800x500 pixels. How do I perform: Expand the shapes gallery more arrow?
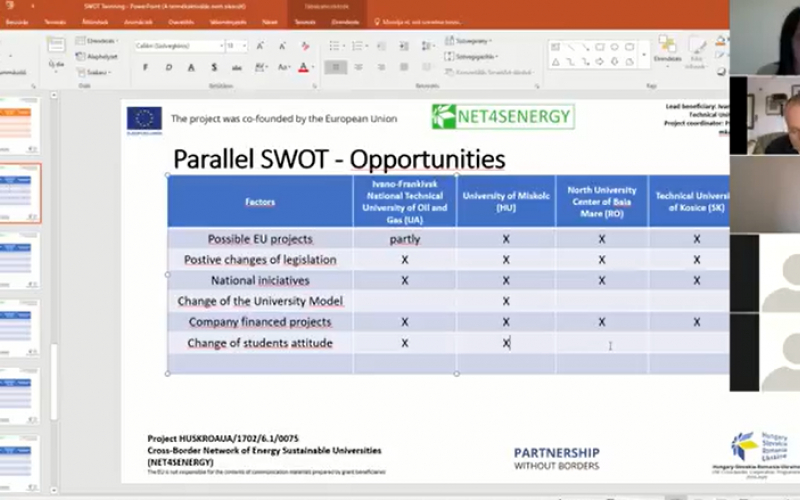click(x=643, y=55)
